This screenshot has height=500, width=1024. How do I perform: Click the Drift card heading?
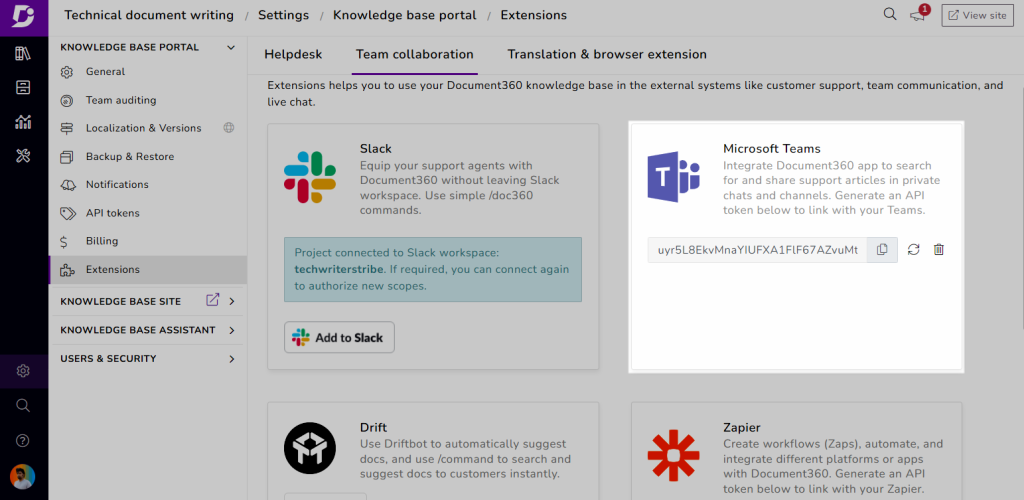click(x=374, y=428)
